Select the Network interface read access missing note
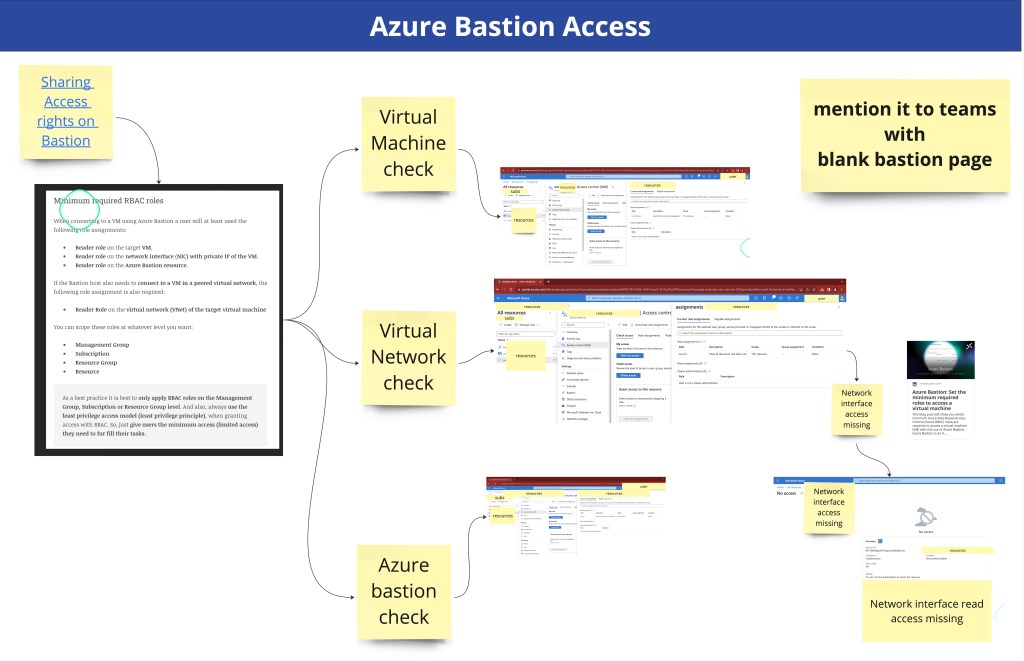 pyautogui.click(x=927, y=611)
